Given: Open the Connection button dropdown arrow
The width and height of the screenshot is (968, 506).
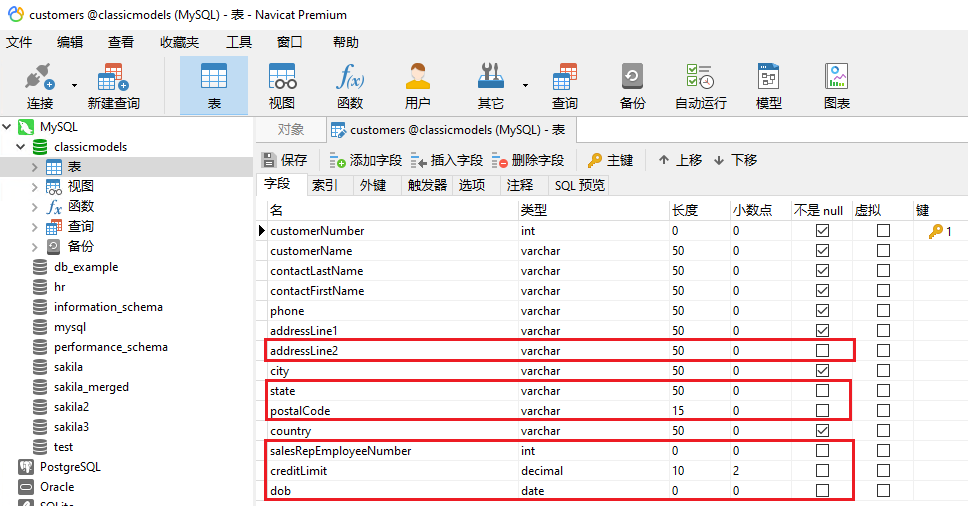Looking at the screenshot, I should 74,85.
